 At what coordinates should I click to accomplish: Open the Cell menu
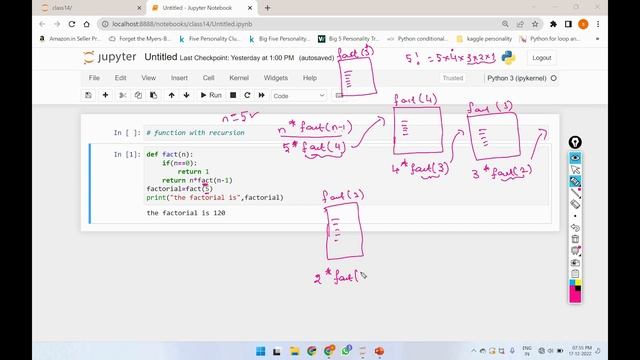click(x=209, y=78)
